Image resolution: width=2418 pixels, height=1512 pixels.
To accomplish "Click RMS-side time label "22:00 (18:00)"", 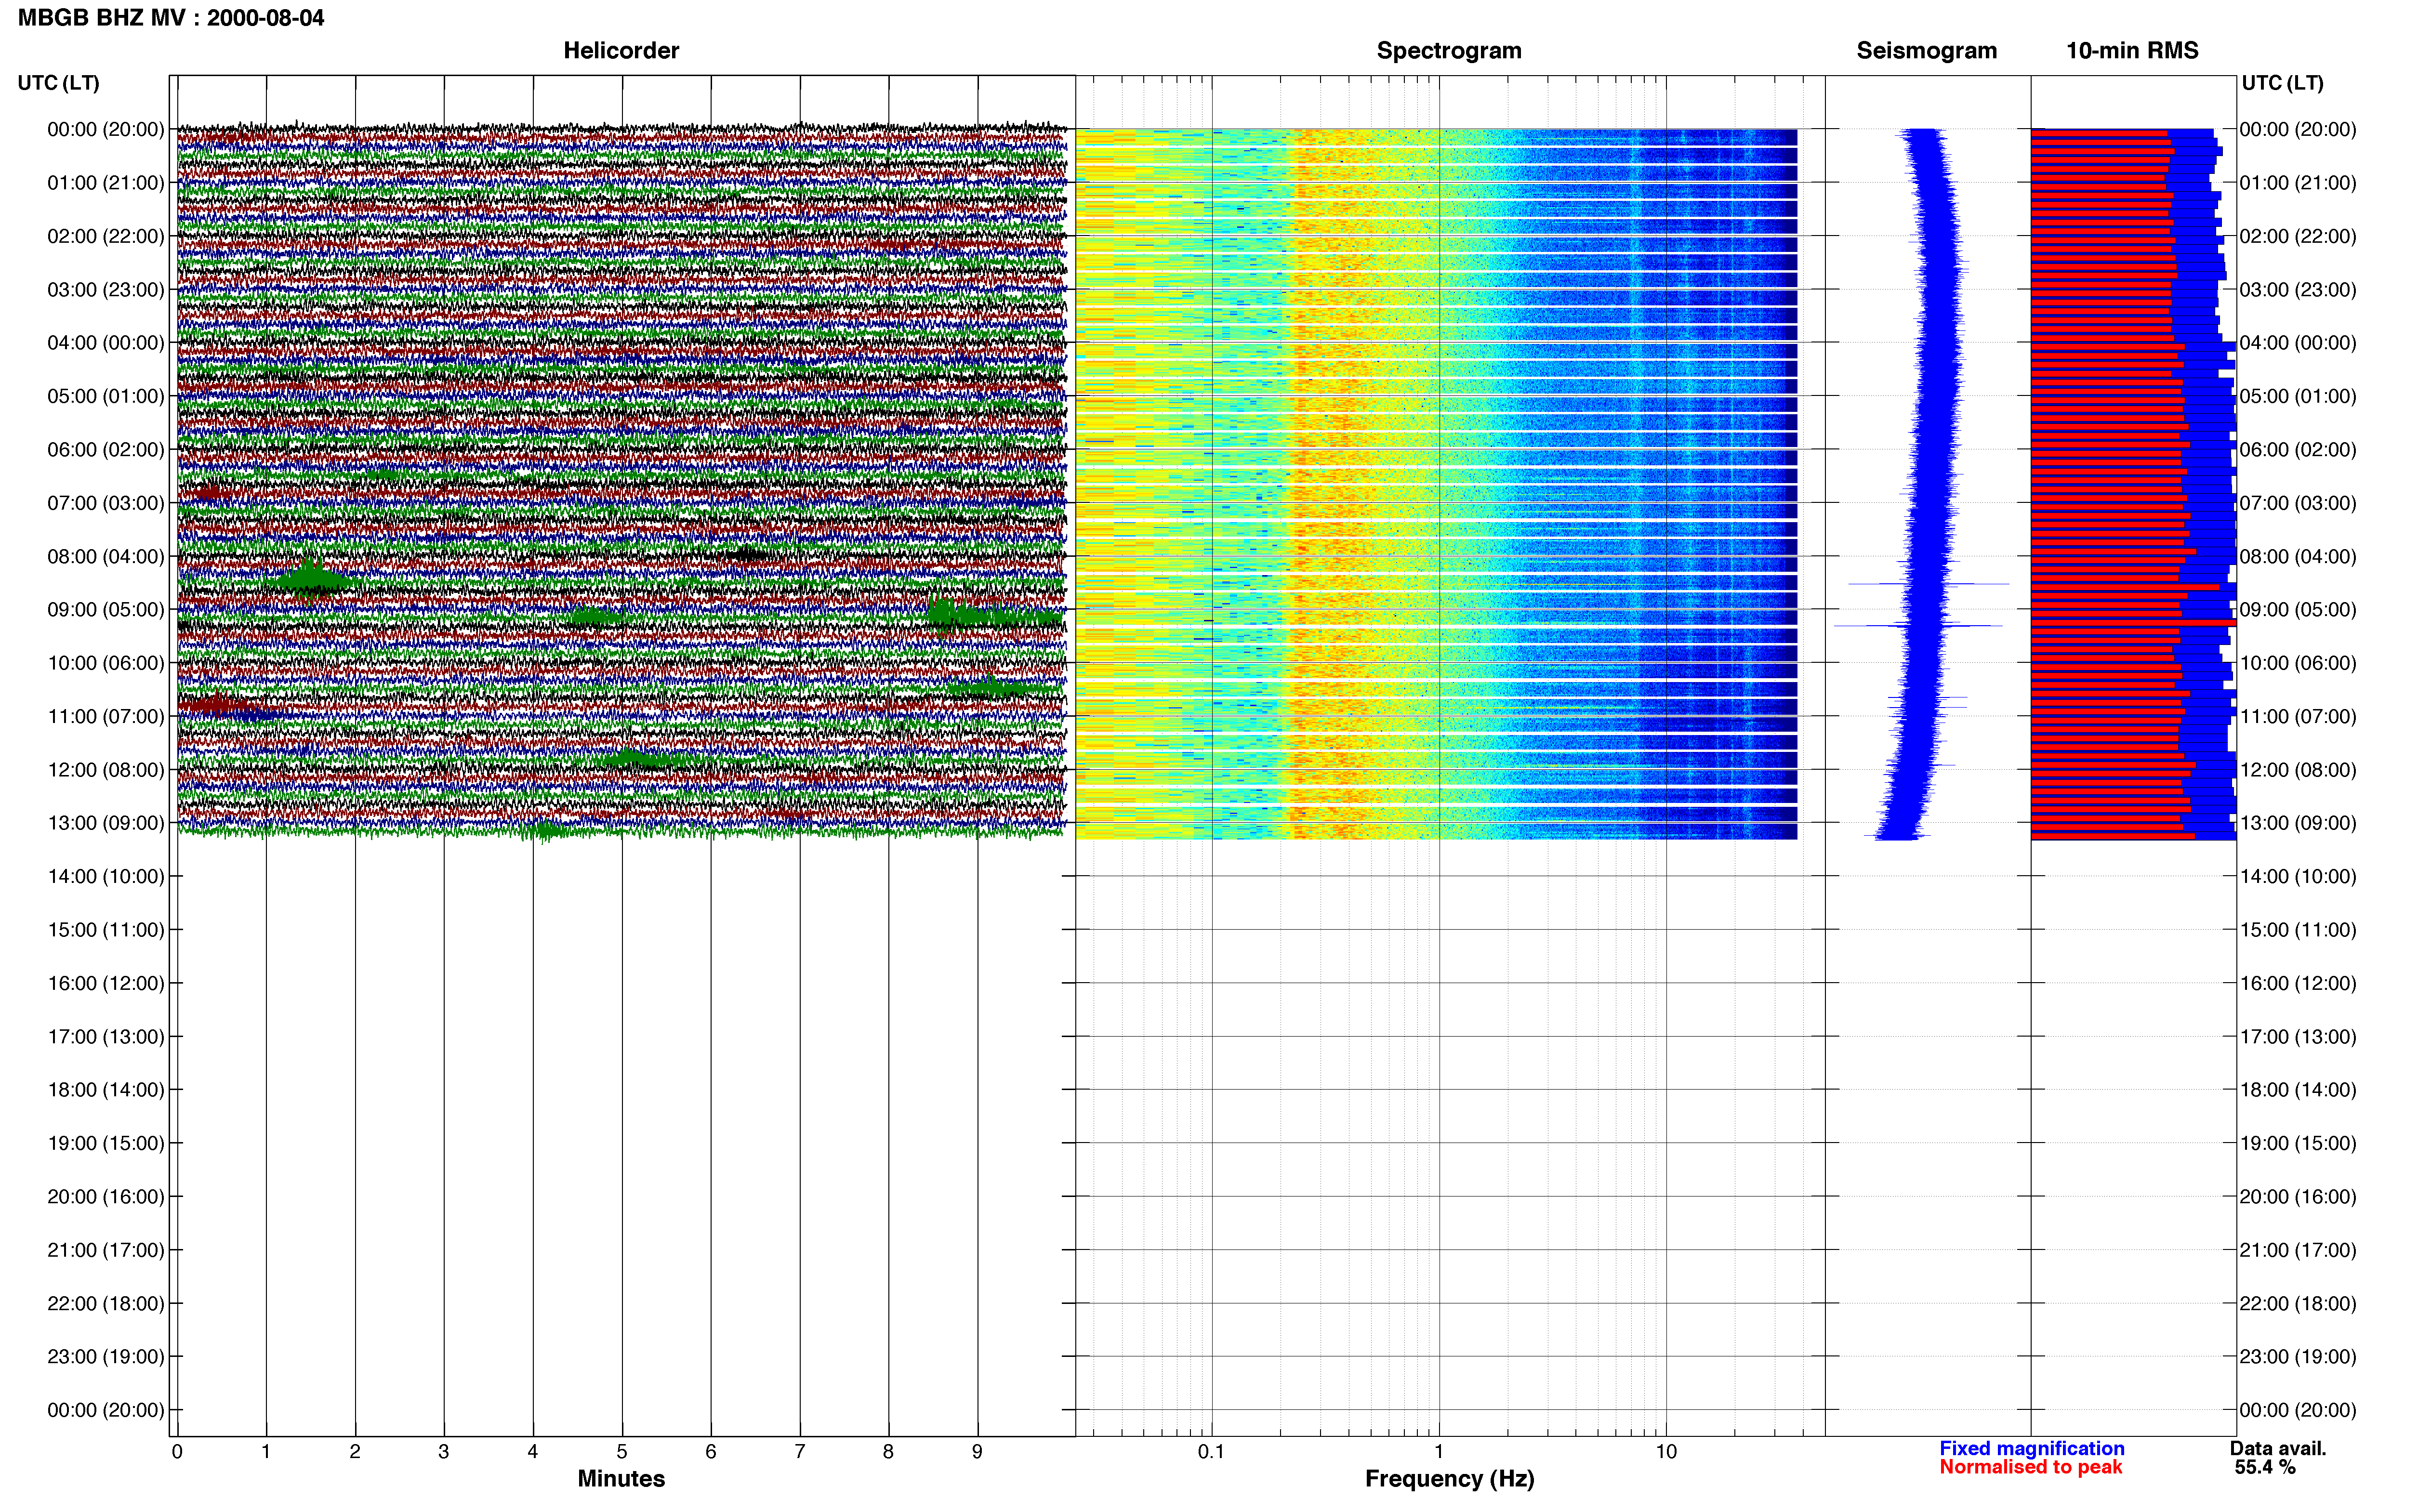I will click(2298, 1303).
